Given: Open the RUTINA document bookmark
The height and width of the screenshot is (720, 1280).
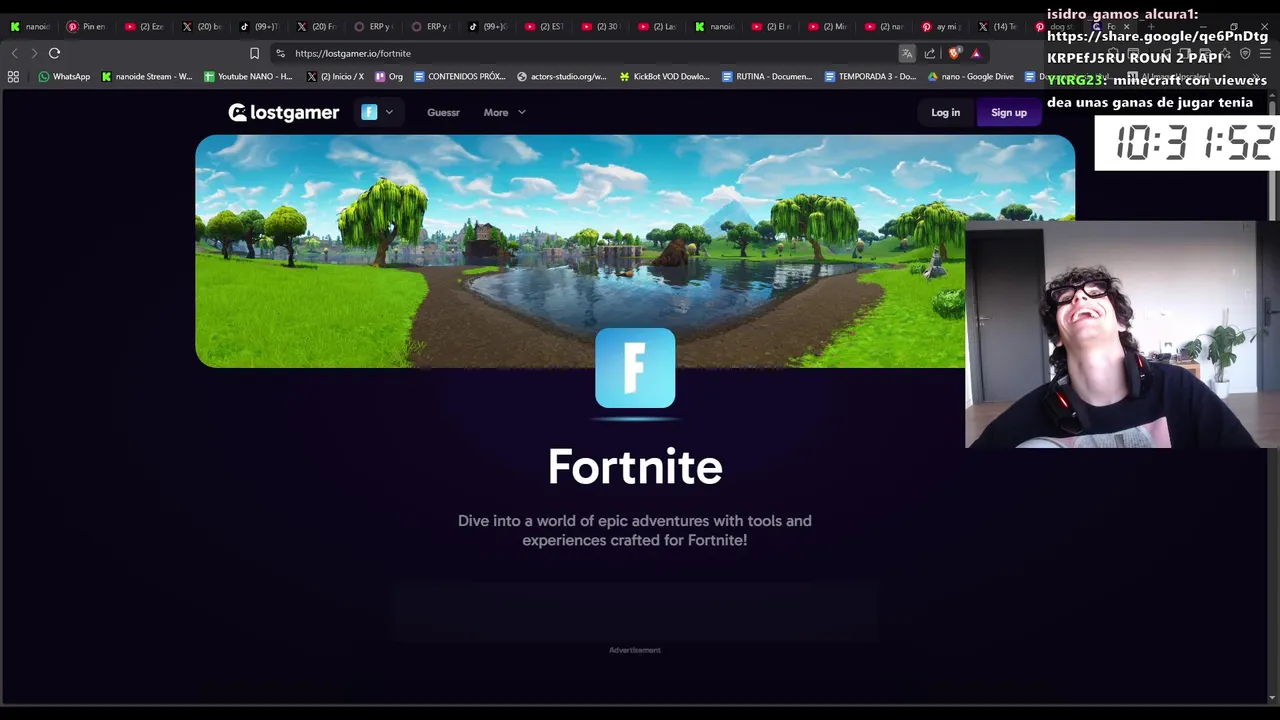Looking at the screenshot, I should [767, 76].
